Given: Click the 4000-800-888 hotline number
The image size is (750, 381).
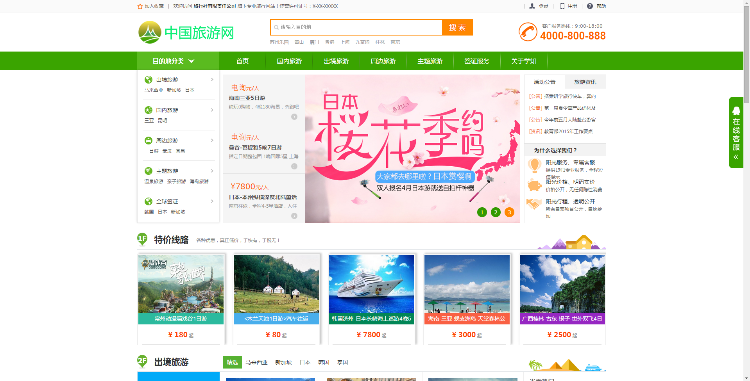Looking at the screenshot, I should pos(573,36).
